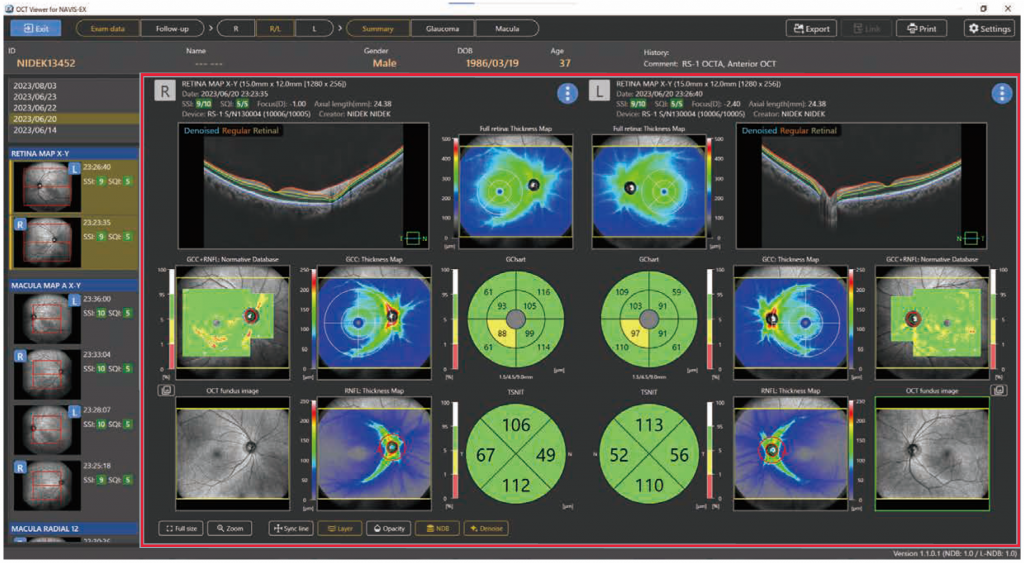Click right eye GCC+RNFL Normative Database map
The image size is (1024, 563).
pyautogui.click(x=232, y=323)
